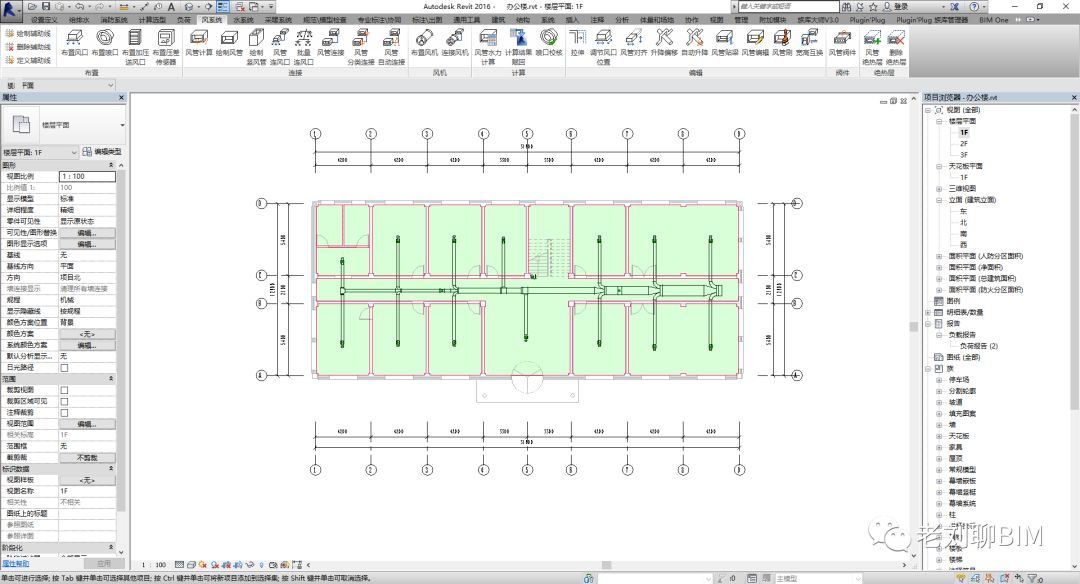Click 编辑 button for 可见性/图形替换
Viewport: 1080px width, 584px height.
pyautogui.click(x=87, y=233)
